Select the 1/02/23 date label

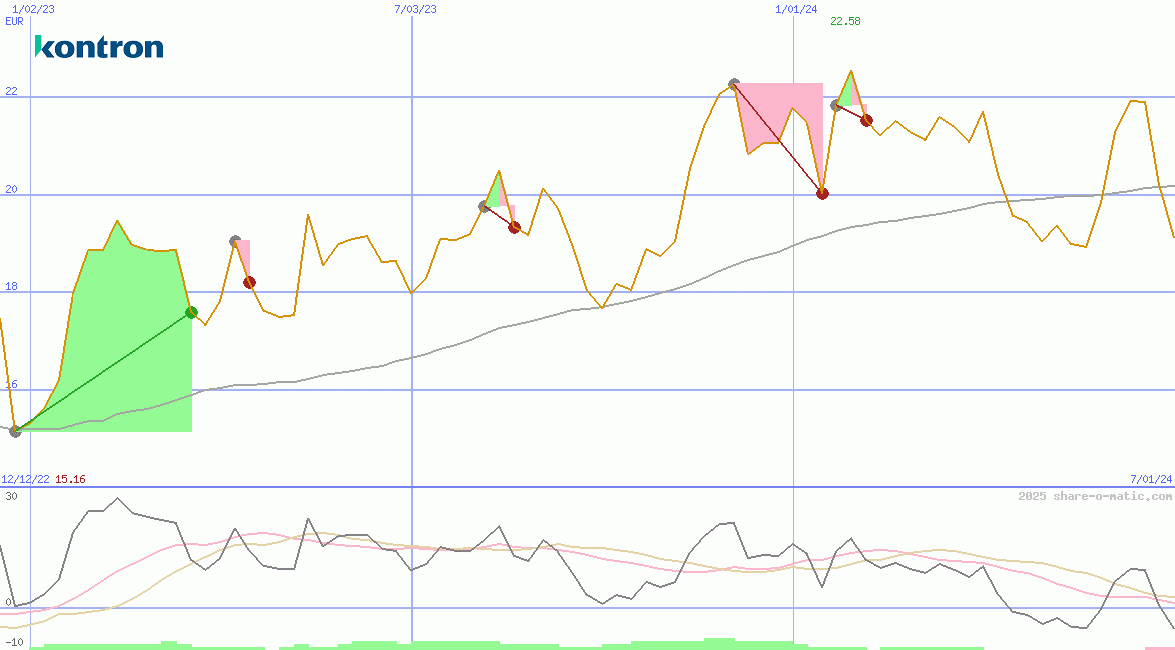point(33,8)
